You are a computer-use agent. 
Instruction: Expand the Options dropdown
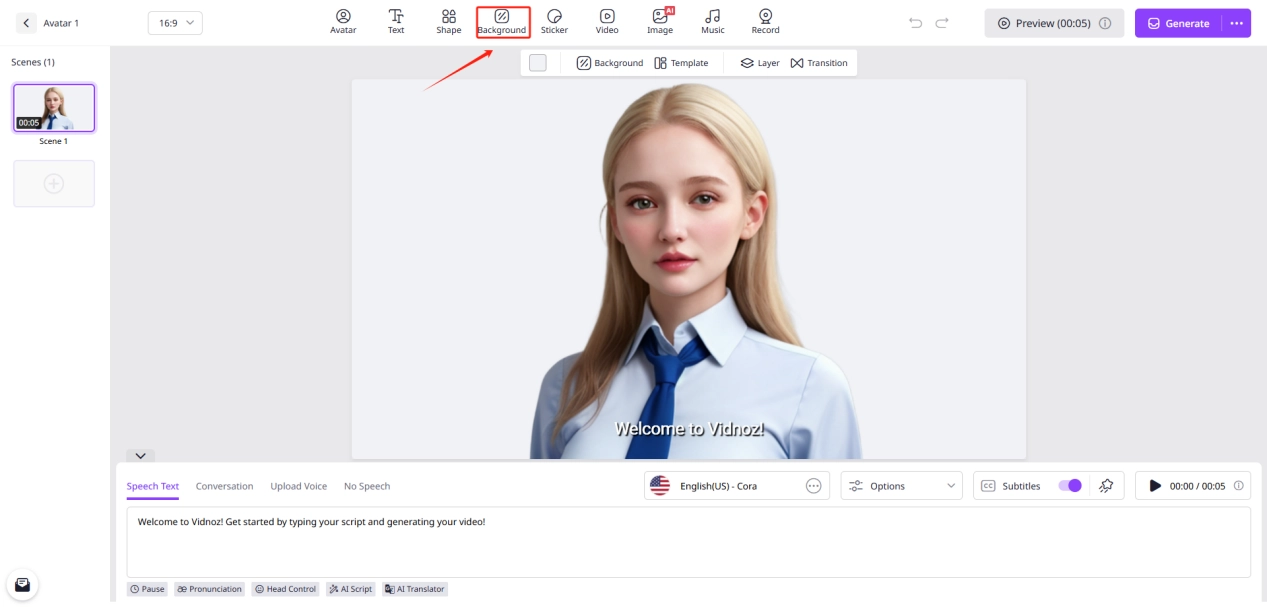pyautogui.click(x=901, y=486)
